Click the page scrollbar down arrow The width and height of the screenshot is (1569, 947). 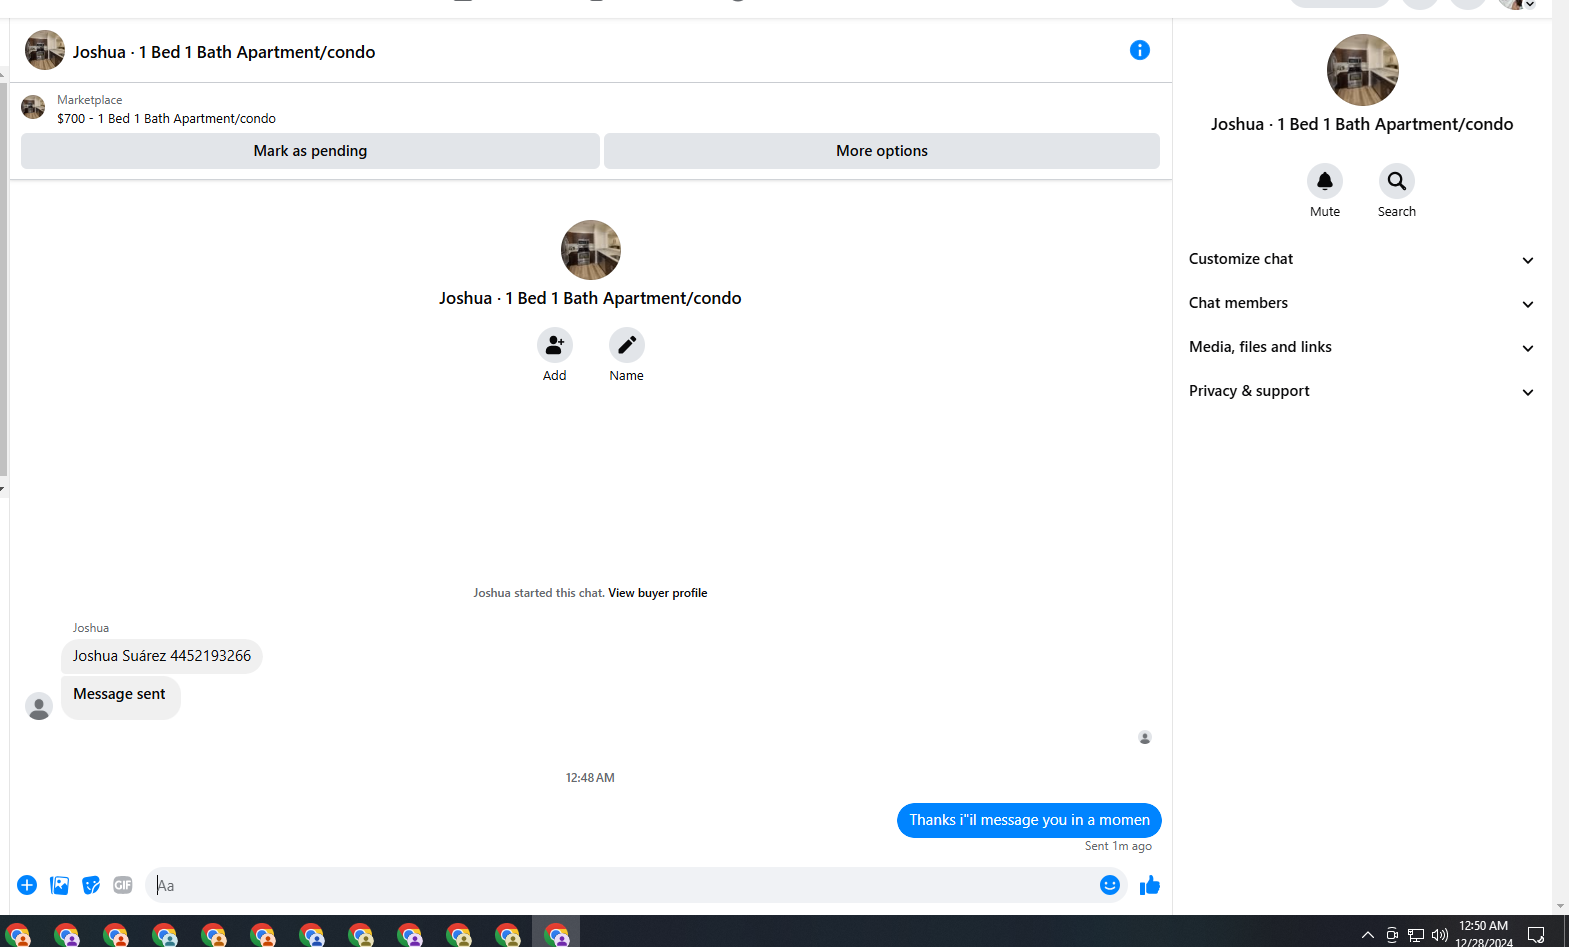[x=1560, y=906]
